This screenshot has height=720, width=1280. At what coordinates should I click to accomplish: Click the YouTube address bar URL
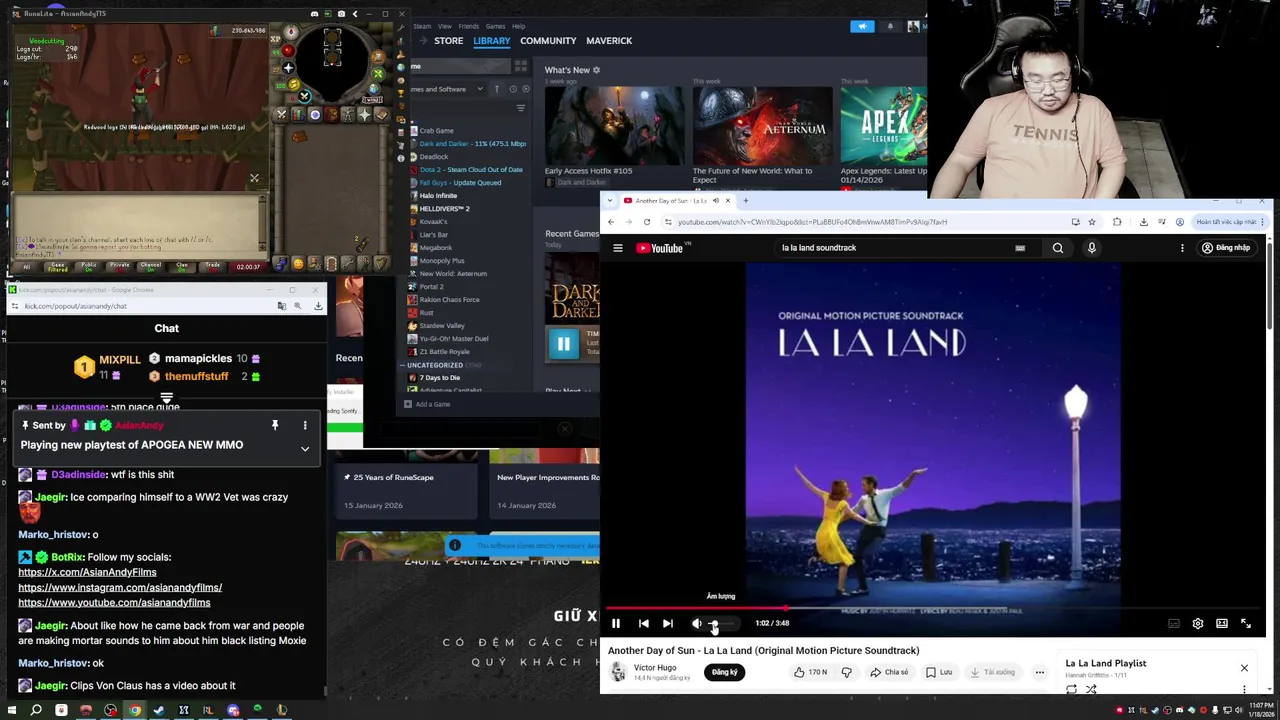click(813, 222)
